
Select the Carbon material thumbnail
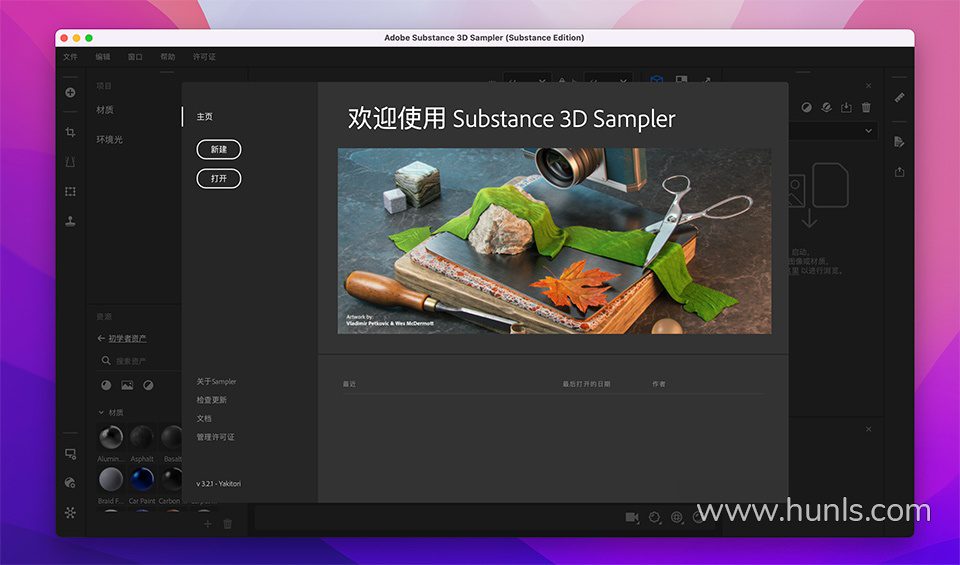(171, 479)
